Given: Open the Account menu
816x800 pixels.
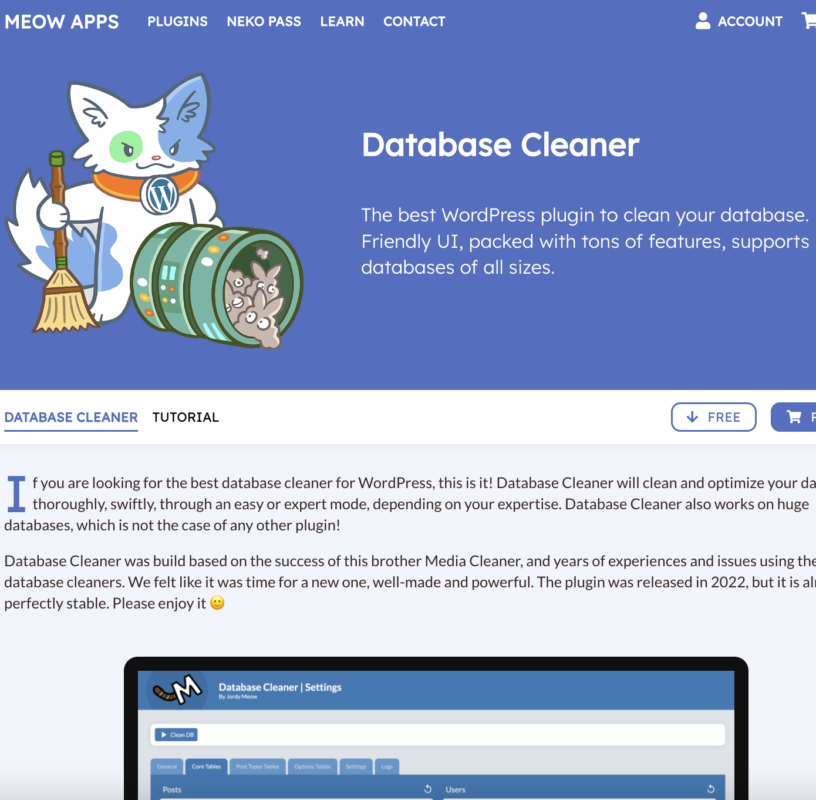Looking at the screenshot, I should [740, 21].
